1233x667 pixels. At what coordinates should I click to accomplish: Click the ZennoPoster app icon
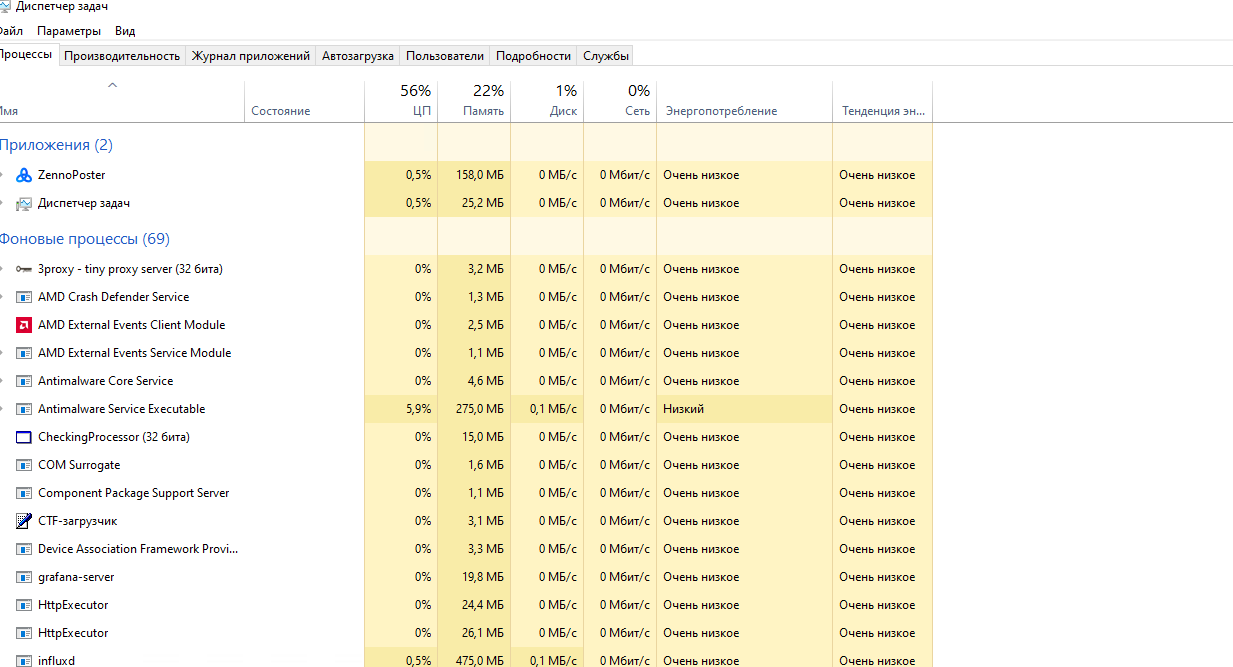point(24,175)
